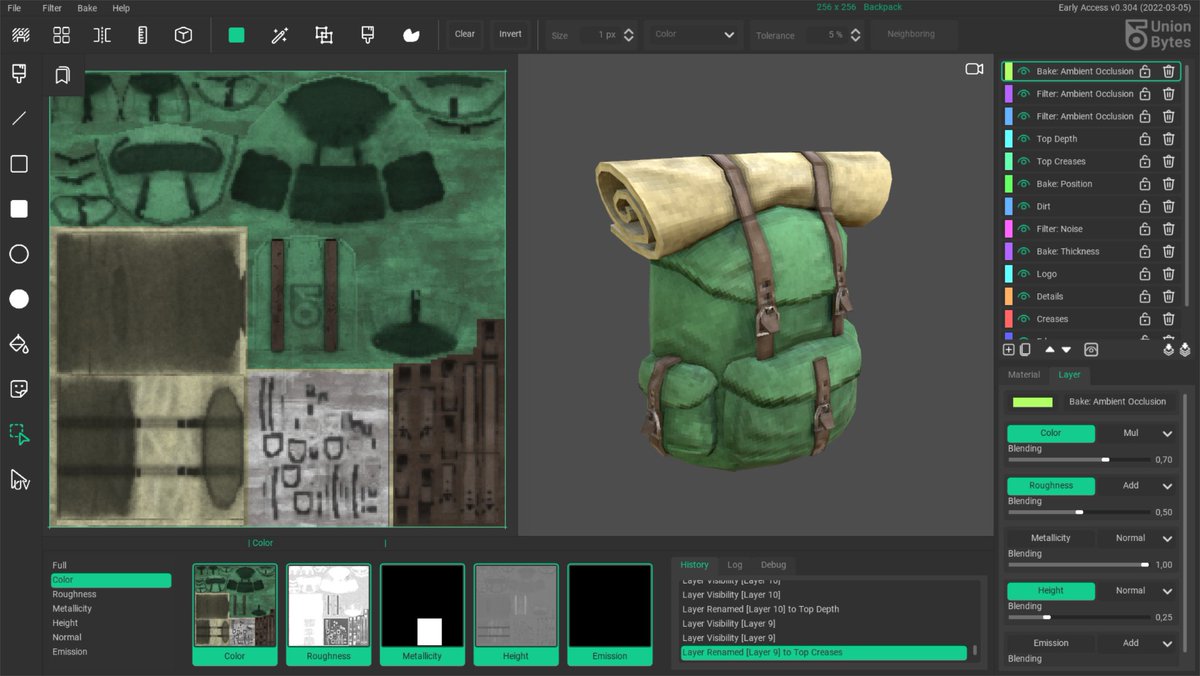Switch to the Material tab
1200x676 pixels.
tap(1023, 375)
